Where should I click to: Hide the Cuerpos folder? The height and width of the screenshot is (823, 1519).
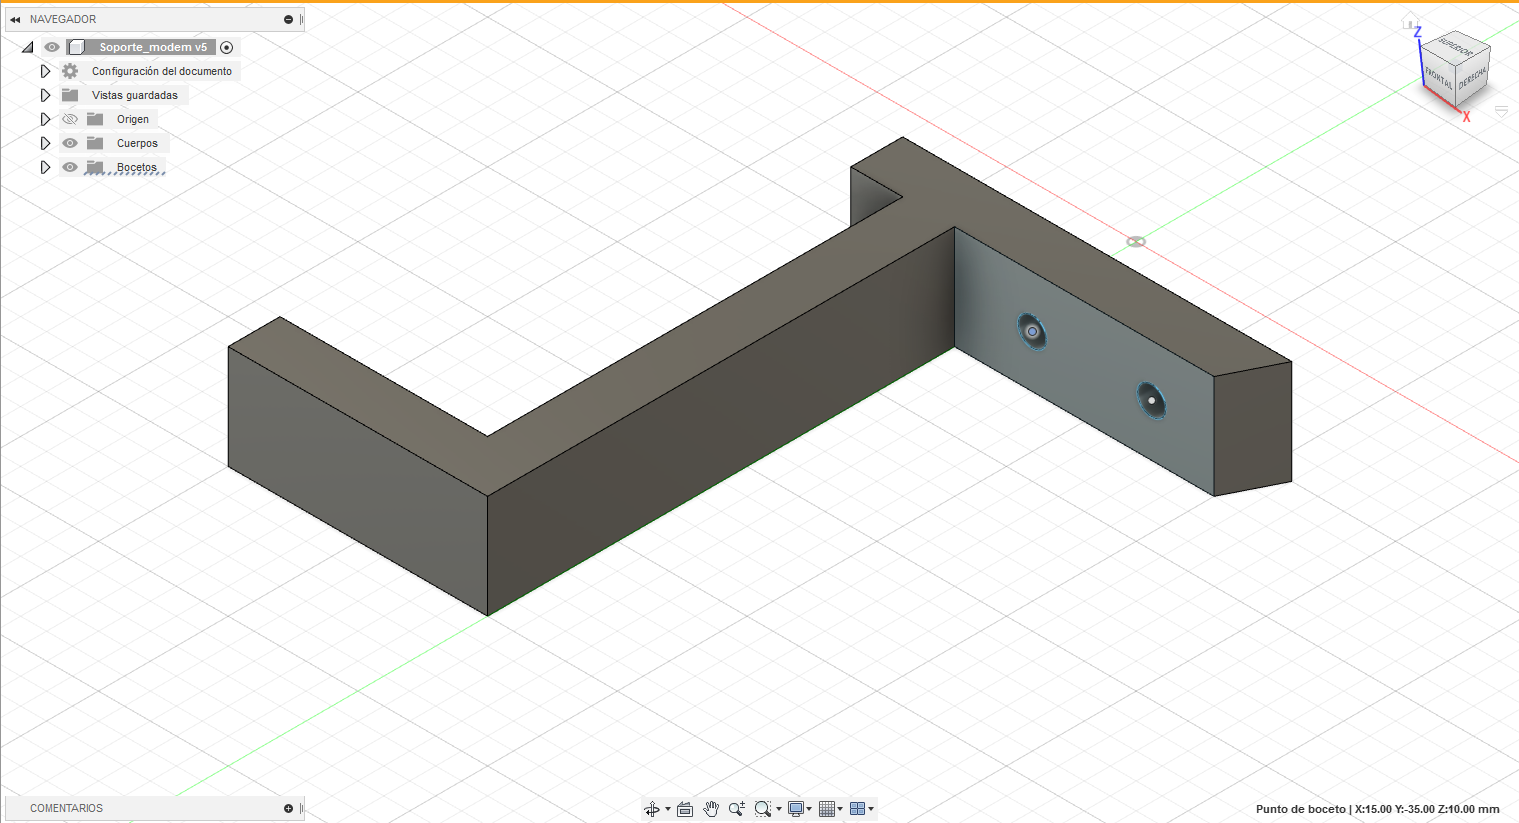[69, 142]
